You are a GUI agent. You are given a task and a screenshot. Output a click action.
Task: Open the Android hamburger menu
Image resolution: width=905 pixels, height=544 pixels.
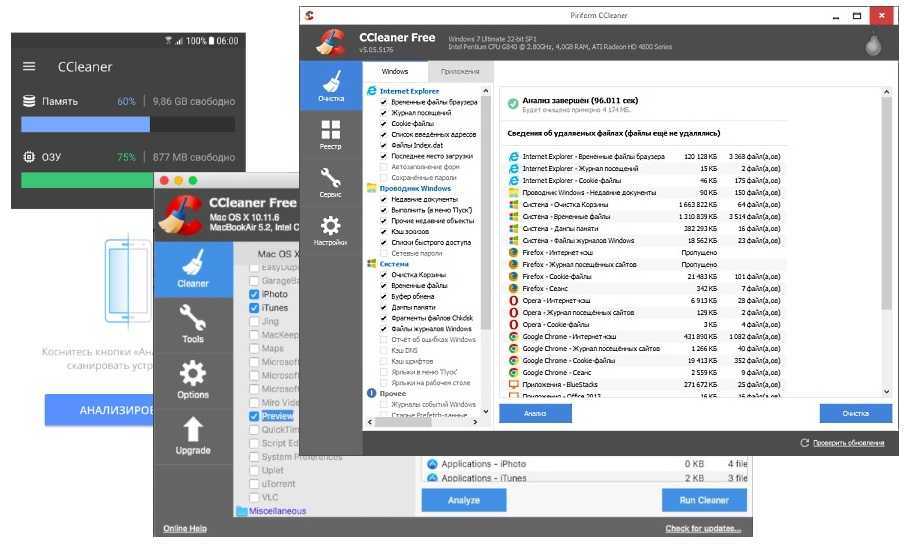(29, 67)
